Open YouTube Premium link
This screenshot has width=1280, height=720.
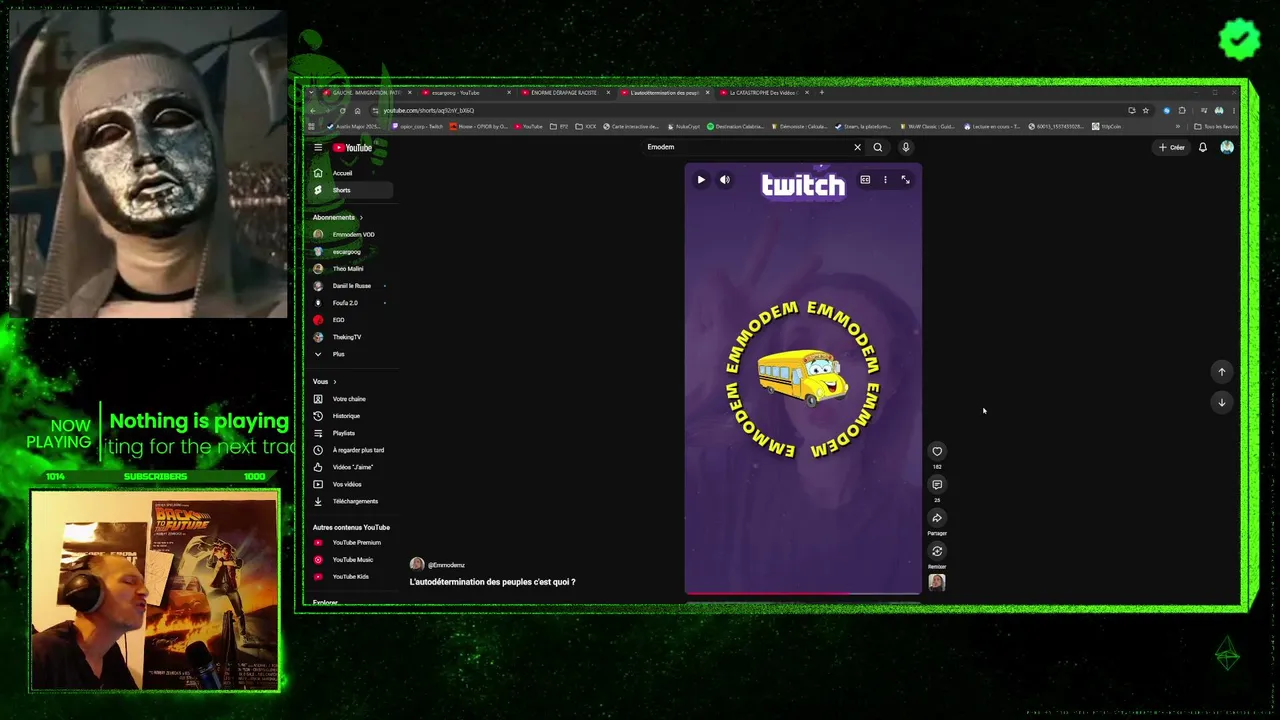click(x=352, y=543)
